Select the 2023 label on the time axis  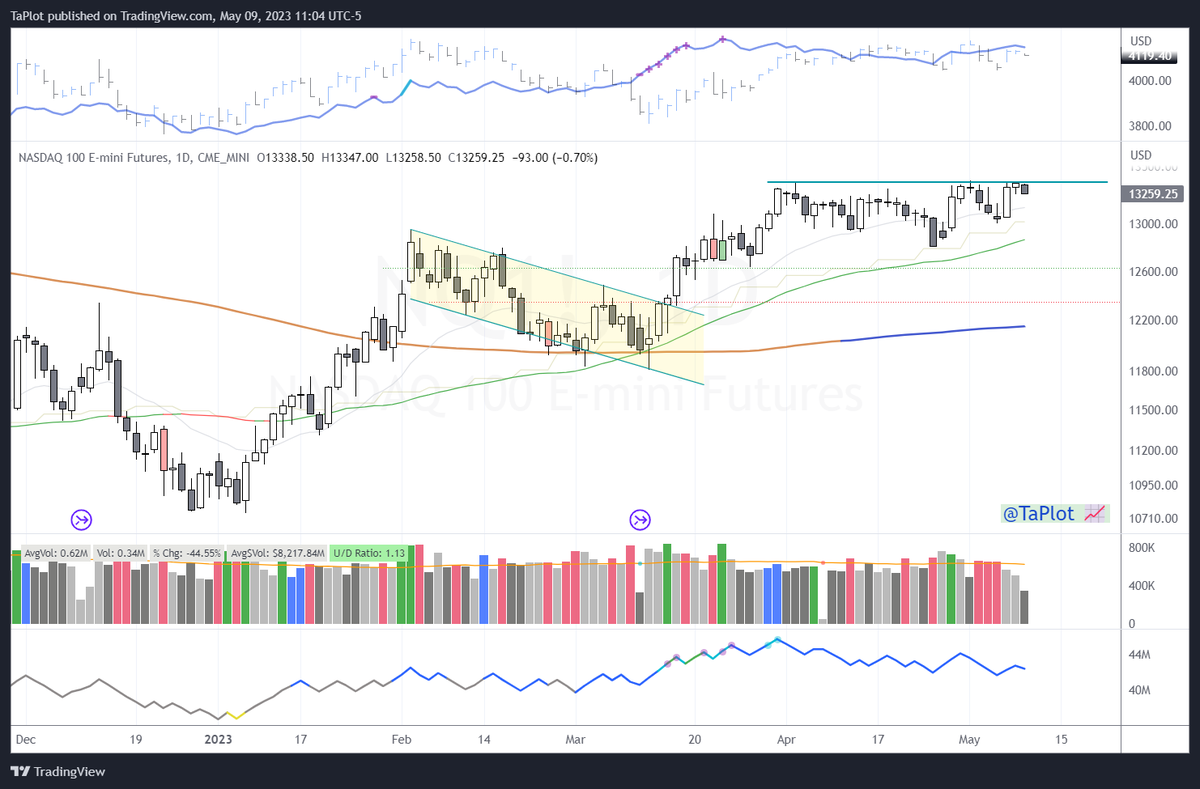pos(218,739)
